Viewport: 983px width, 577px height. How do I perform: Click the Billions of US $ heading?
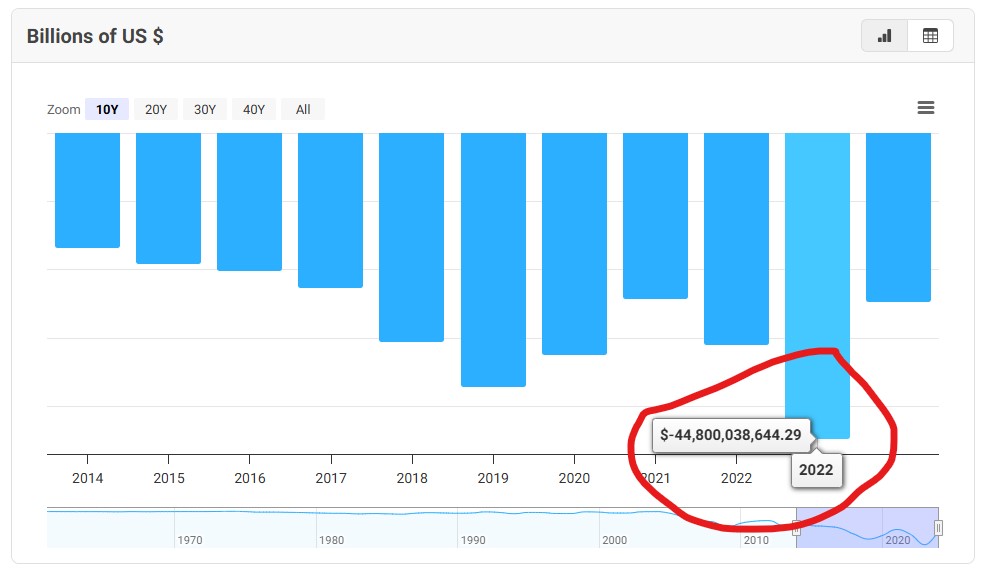point(95,36)
